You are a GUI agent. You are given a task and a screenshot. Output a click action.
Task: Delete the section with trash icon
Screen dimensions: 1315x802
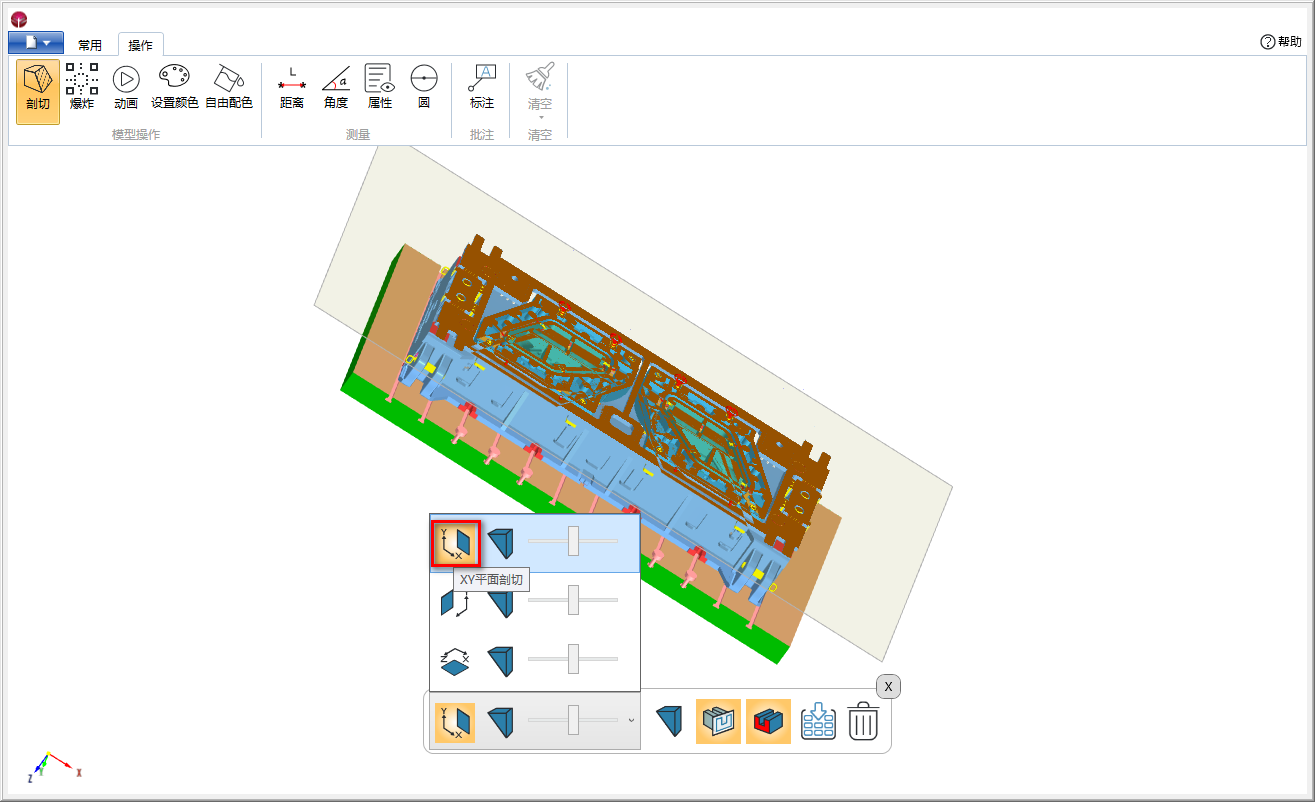coord(863,721)
